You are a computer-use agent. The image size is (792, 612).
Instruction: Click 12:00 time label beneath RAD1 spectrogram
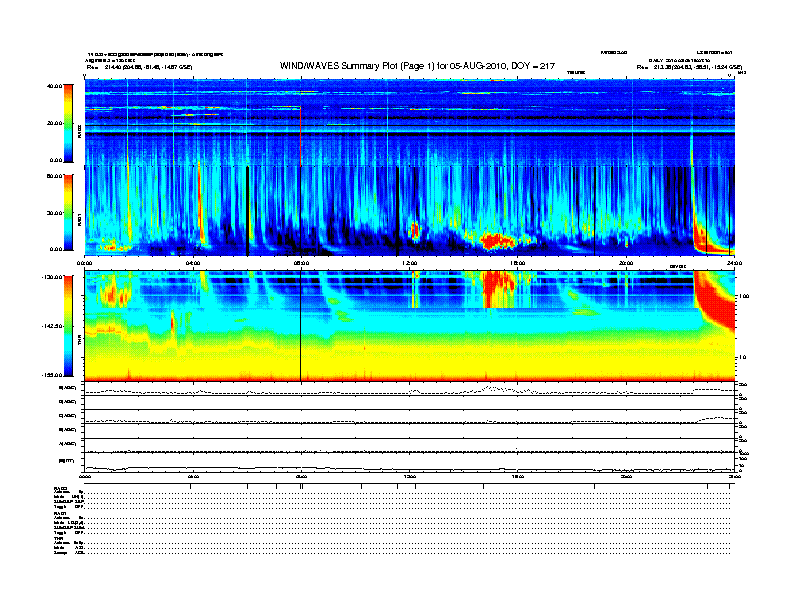pos(410,263)
